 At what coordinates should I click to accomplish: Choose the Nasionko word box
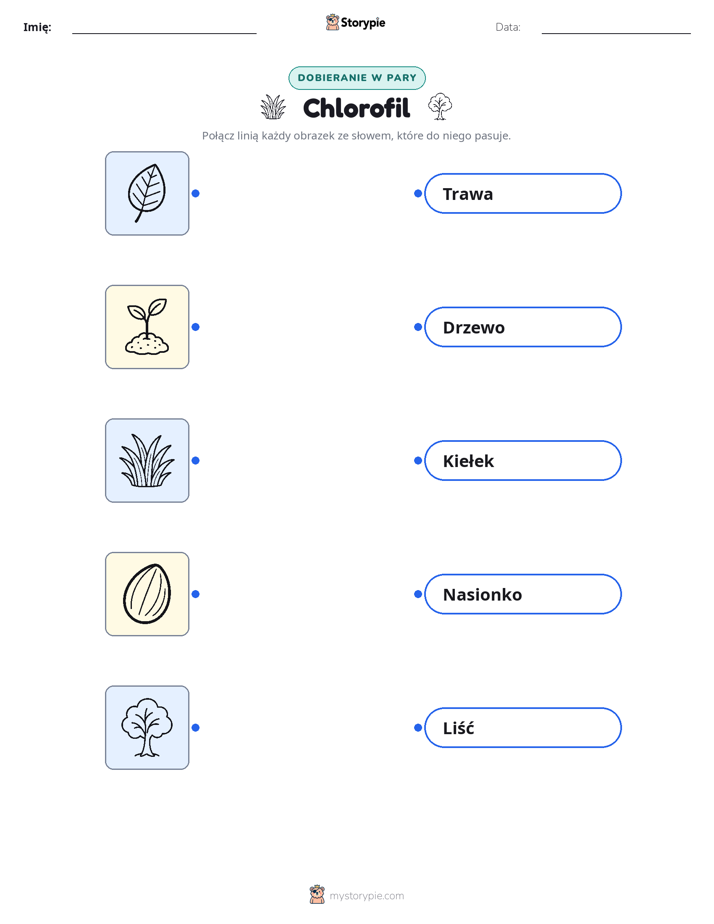[x=523, y=594]
